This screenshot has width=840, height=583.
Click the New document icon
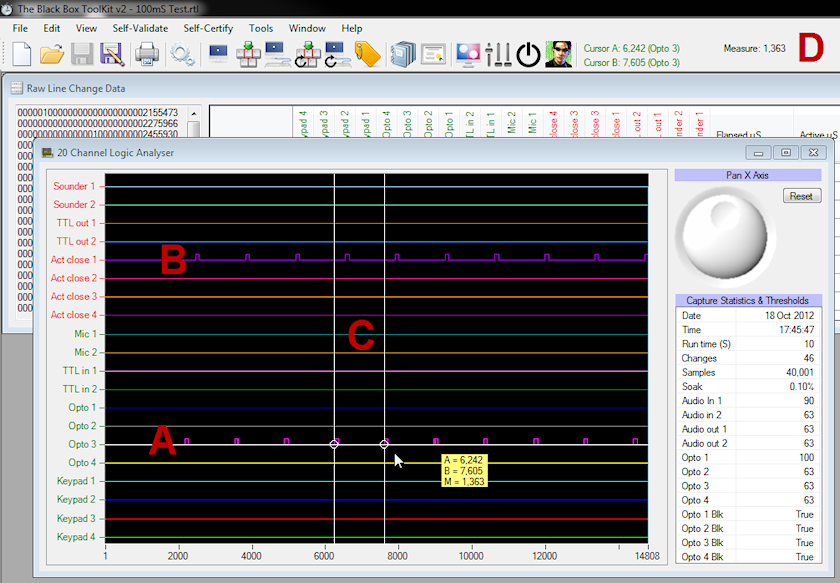click(x=21, y=54)
